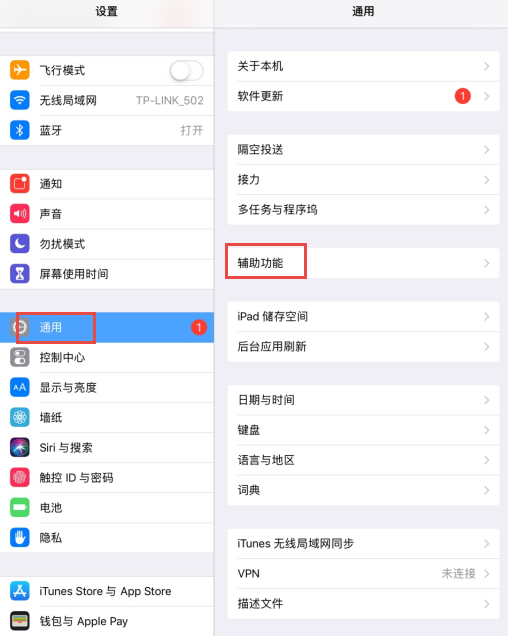This screenshot has height=636, width=508.
Task: Open the 软件更新 software update entry
Action: (363, 96)
